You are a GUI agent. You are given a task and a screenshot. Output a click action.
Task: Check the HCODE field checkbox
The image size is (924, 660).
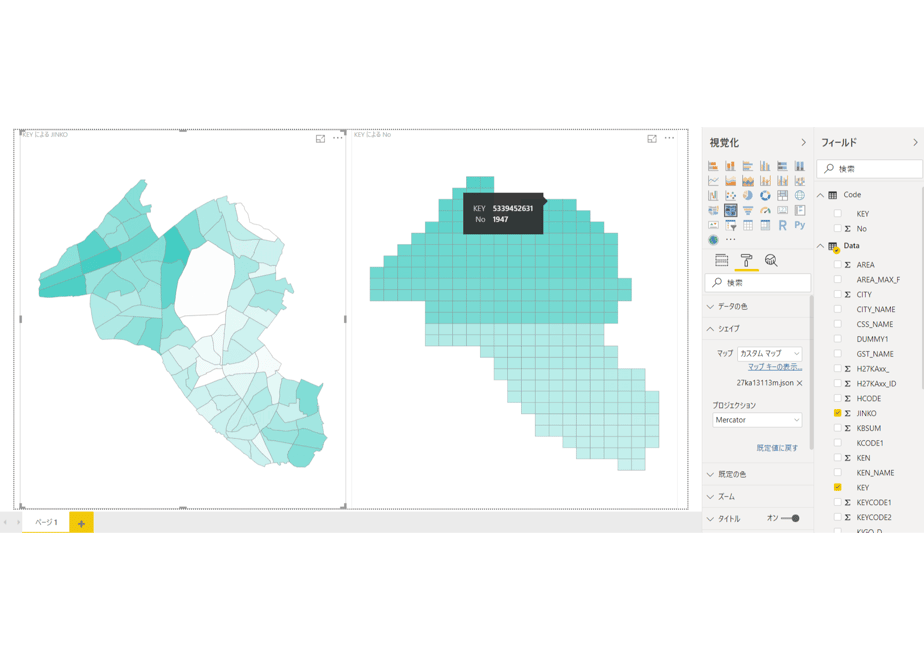(837, 398)
